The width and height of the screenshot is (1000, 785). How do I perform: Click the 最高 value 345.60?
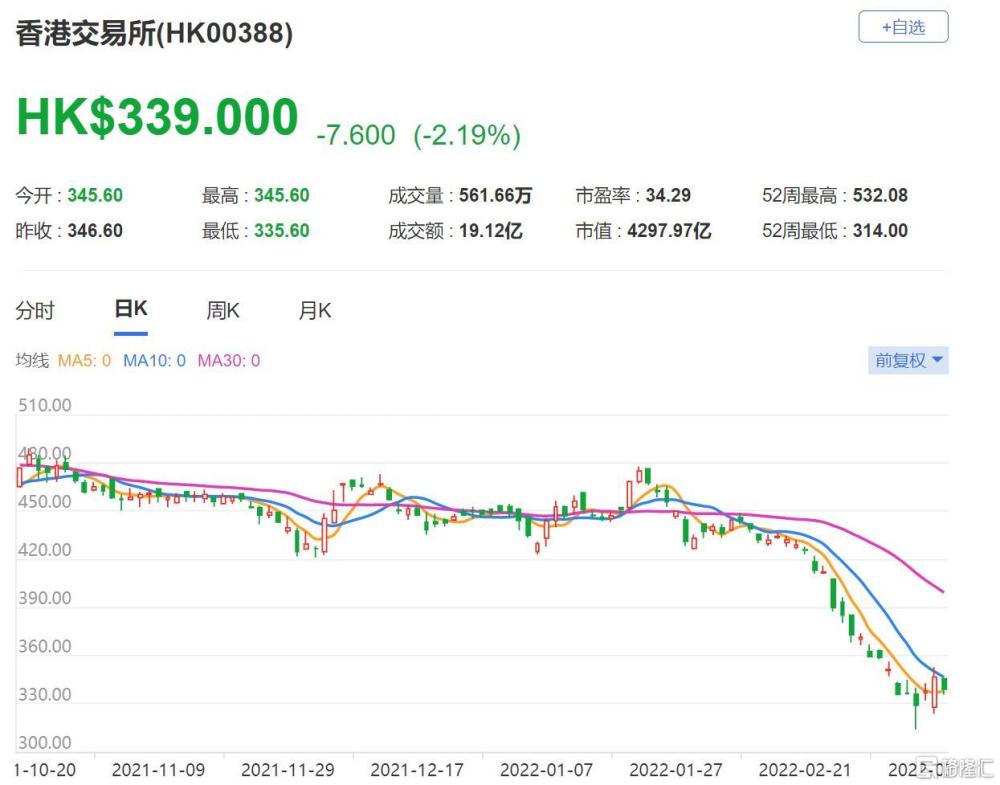coord(282,195)
